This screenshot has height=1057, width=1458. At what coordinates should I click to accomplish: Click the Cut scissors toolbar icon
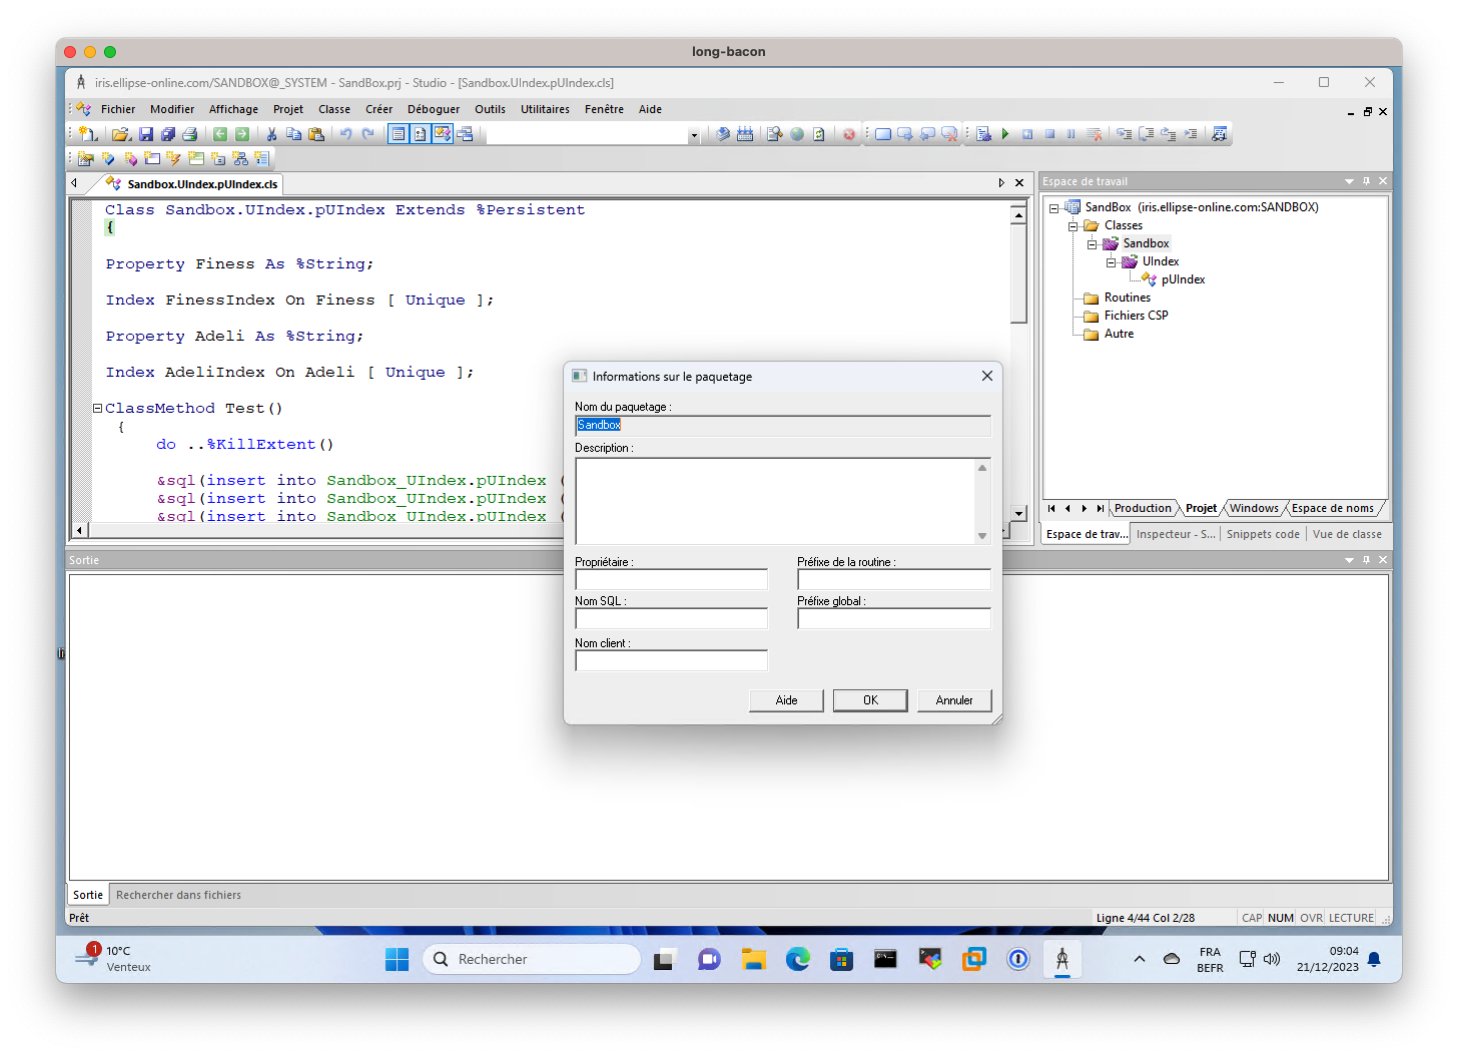tap(271, 134)
